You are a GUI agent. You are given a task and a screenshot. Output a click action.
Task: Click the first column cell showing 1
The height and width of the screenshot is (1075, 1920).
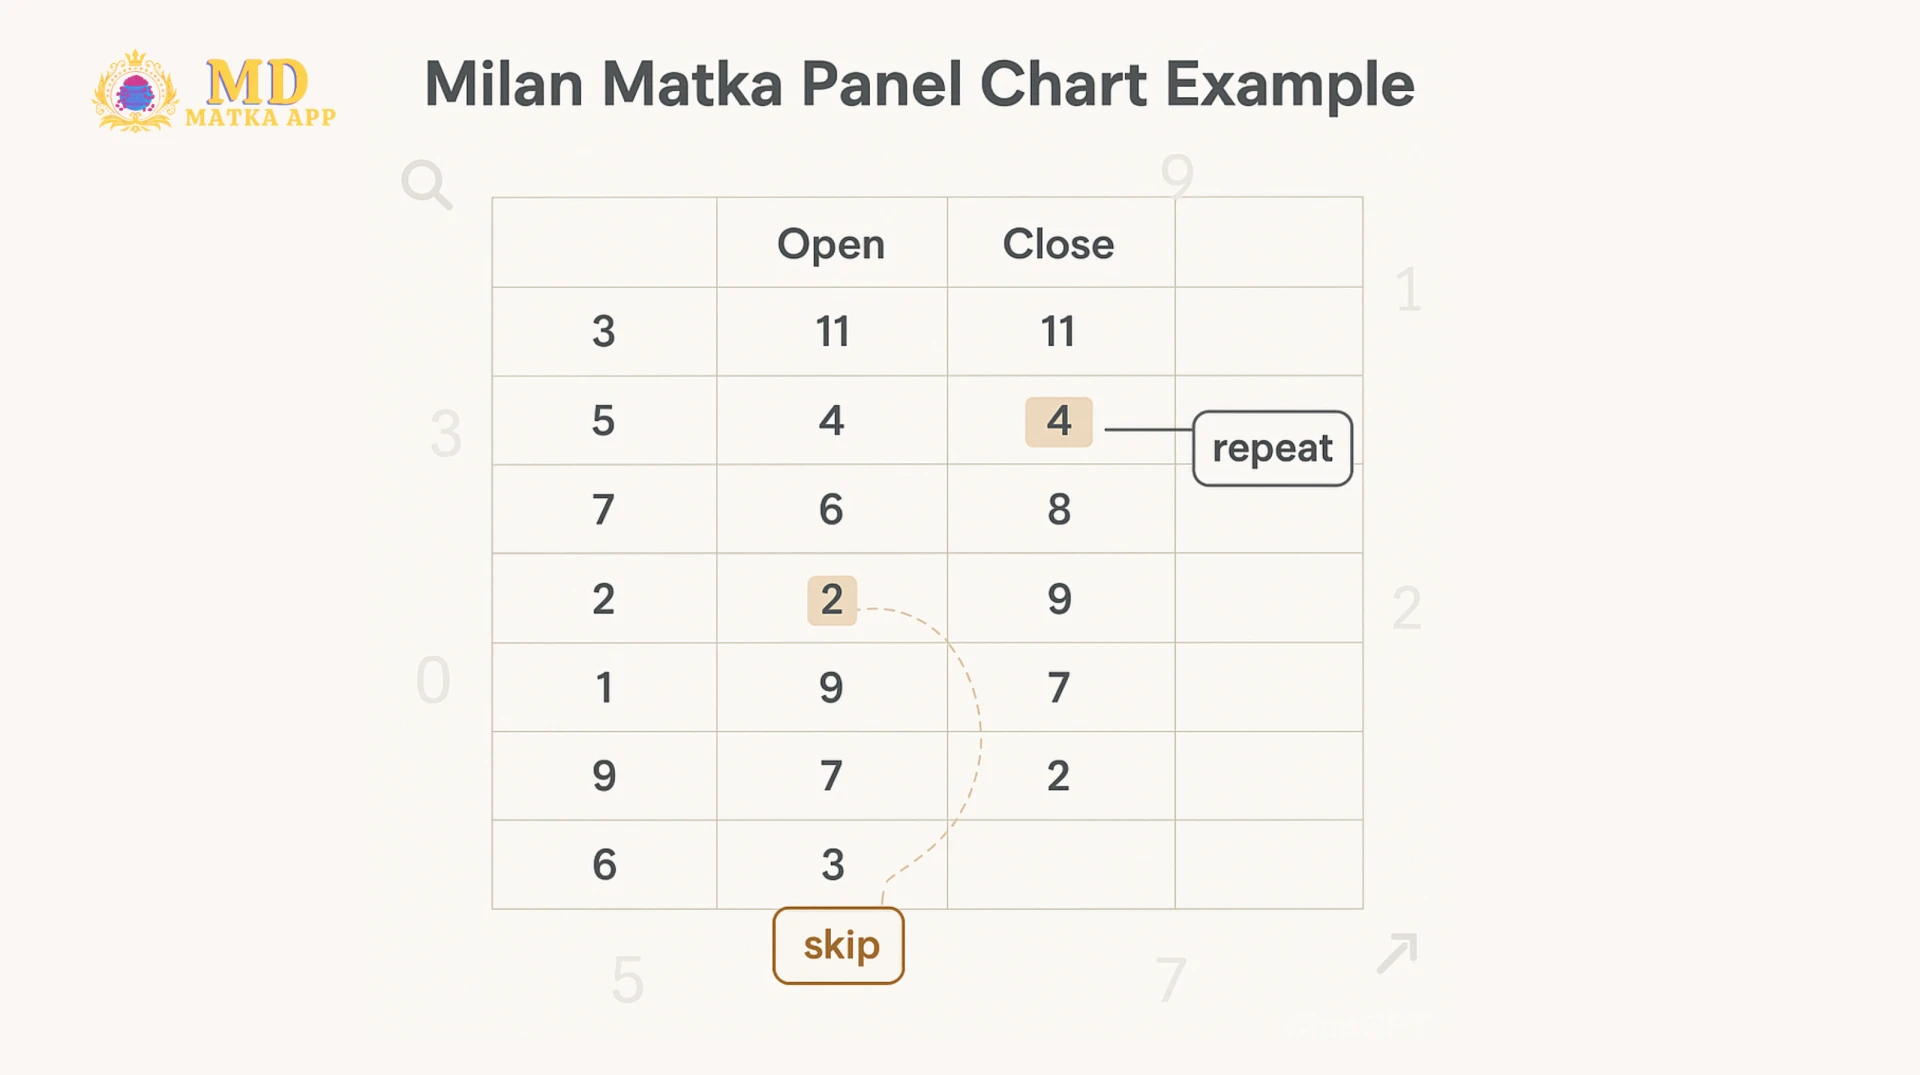click(603, 688)
